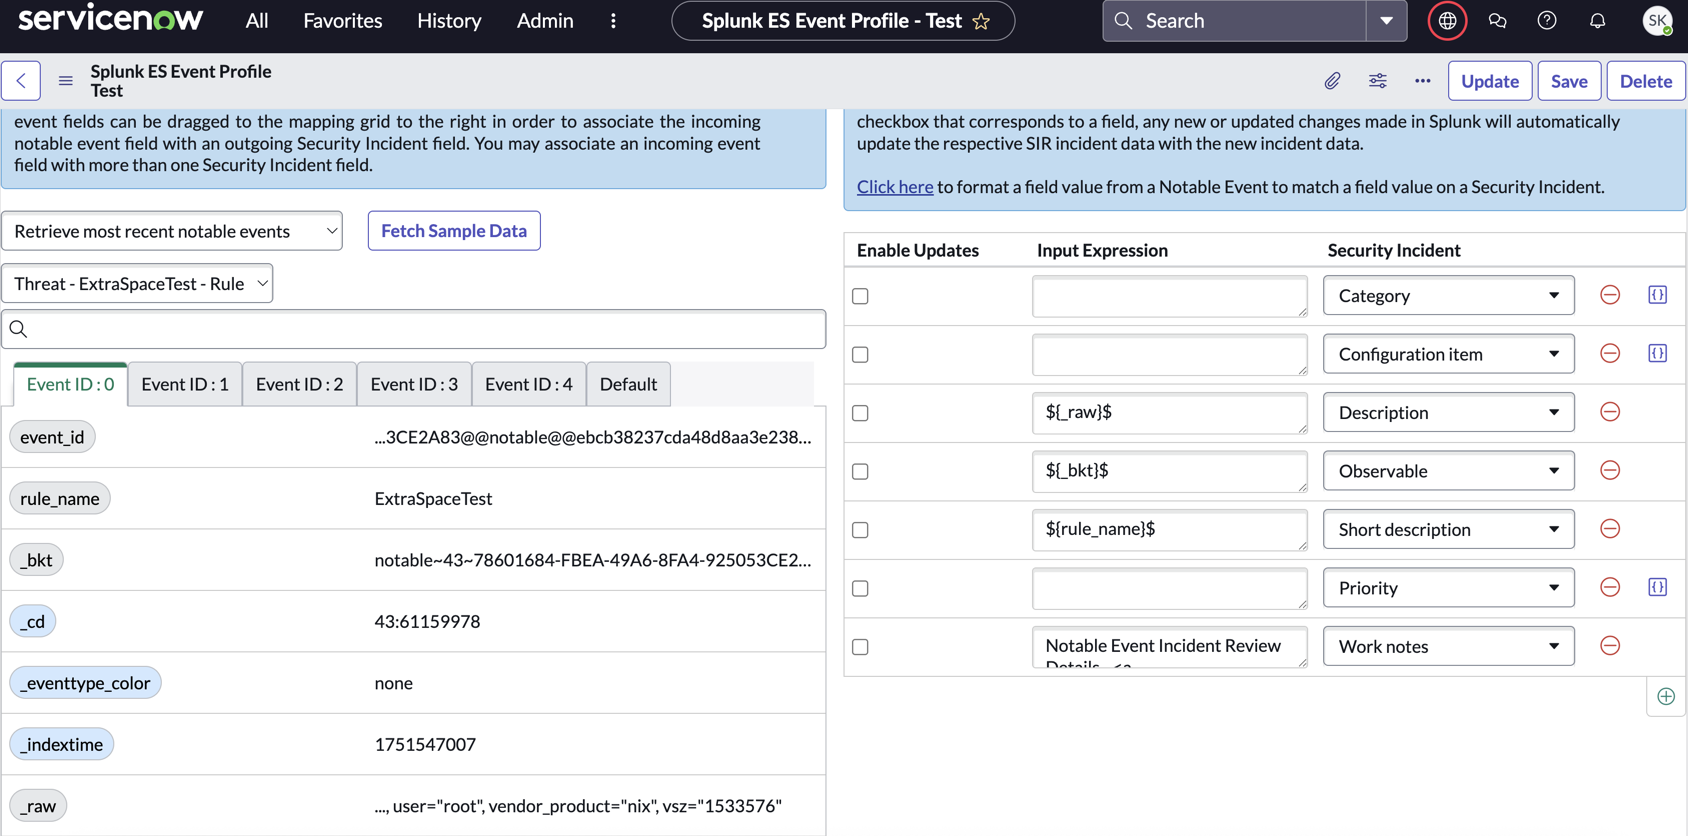Go back using the back arrow
This screenshot has height=836, width=1688.
click(21, 81)
